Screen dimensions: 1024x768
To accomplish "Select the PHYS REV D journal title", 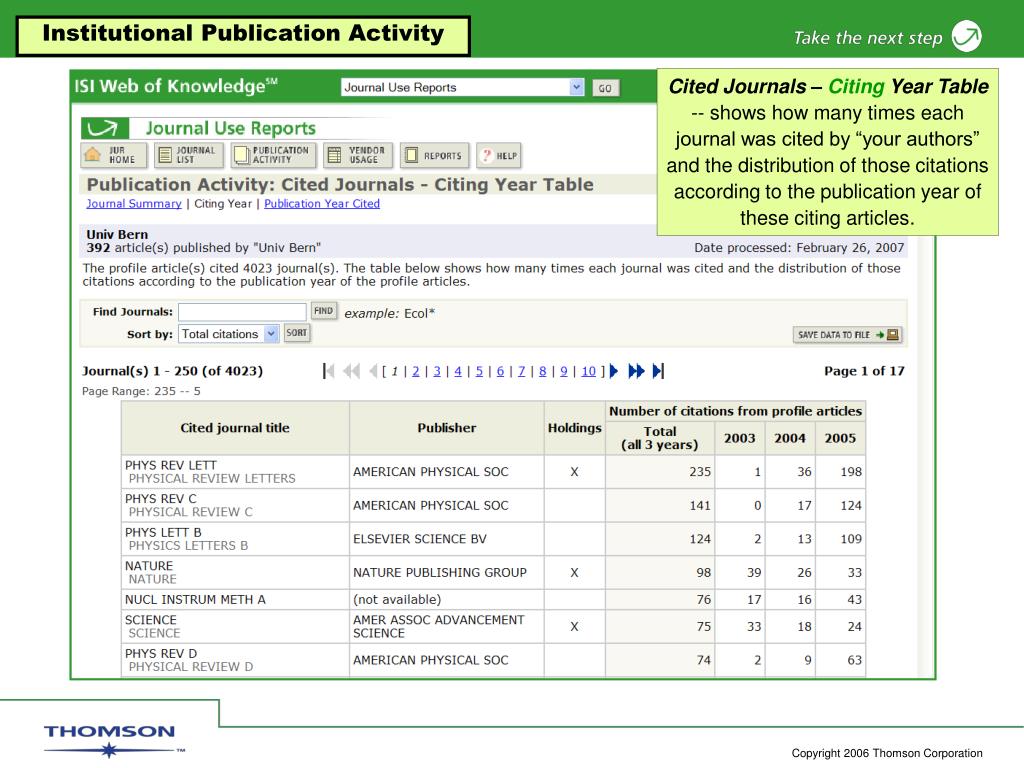I will (x=161, y=653).
